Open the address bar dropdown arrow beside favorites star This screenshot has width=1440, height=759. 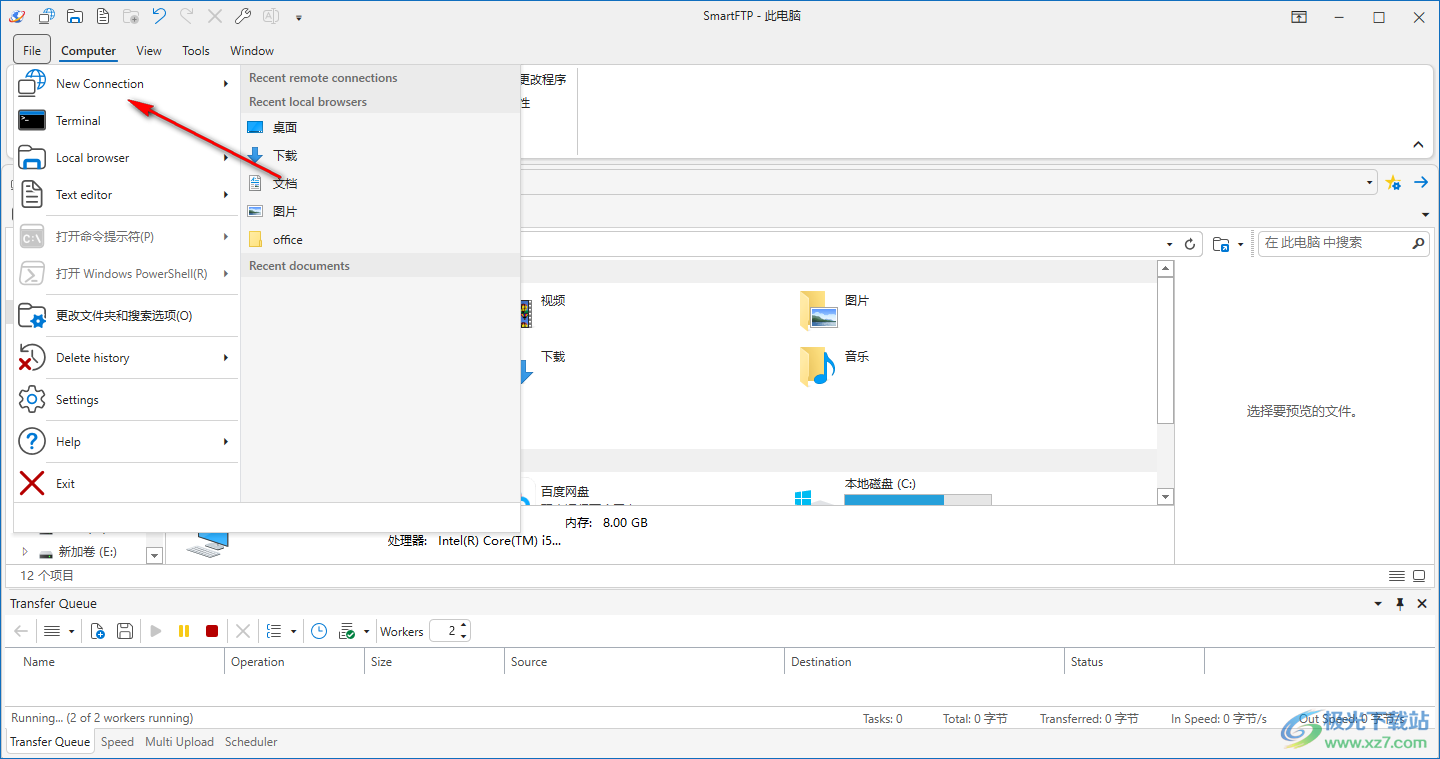point(1370,182)
